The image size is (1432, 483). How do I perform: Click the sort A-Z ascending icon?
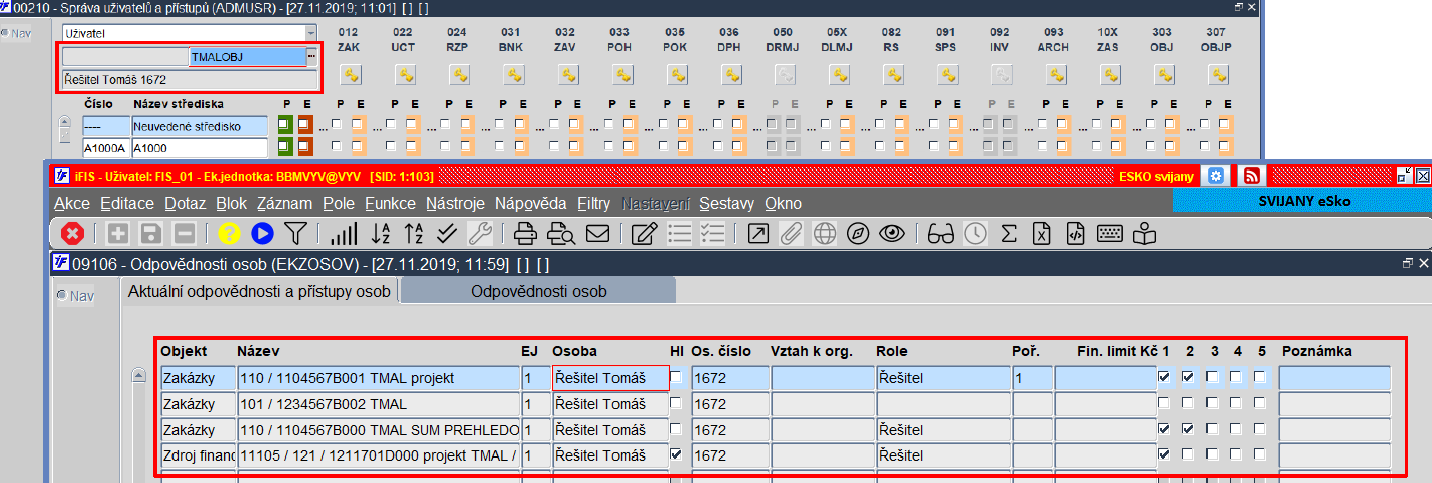[x=381, y=234]
